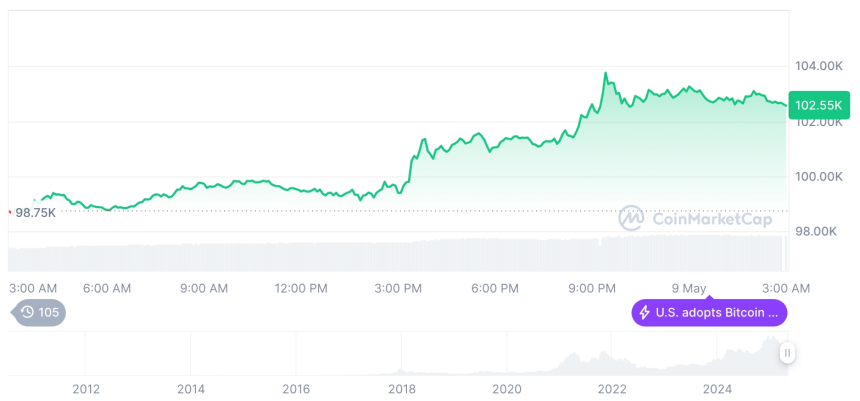
Task: Click the 104.00K price axis label
Action: tap(818, 66)
